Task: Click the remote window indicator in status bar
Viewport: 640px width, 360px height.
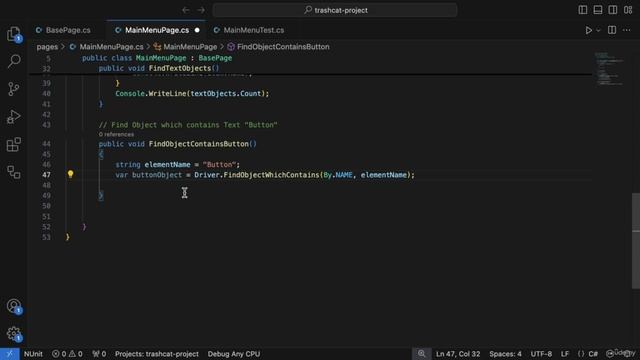Action: [9, 354]
